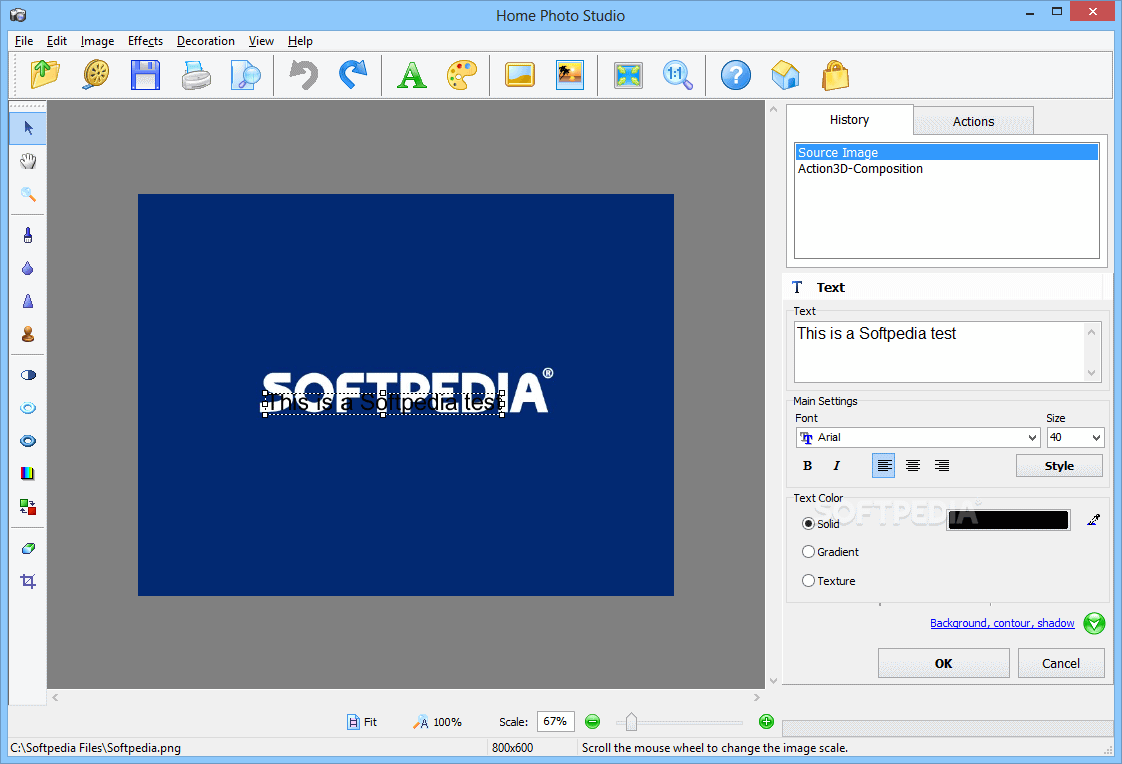Click the black text color swatch

click(1008, 520)
